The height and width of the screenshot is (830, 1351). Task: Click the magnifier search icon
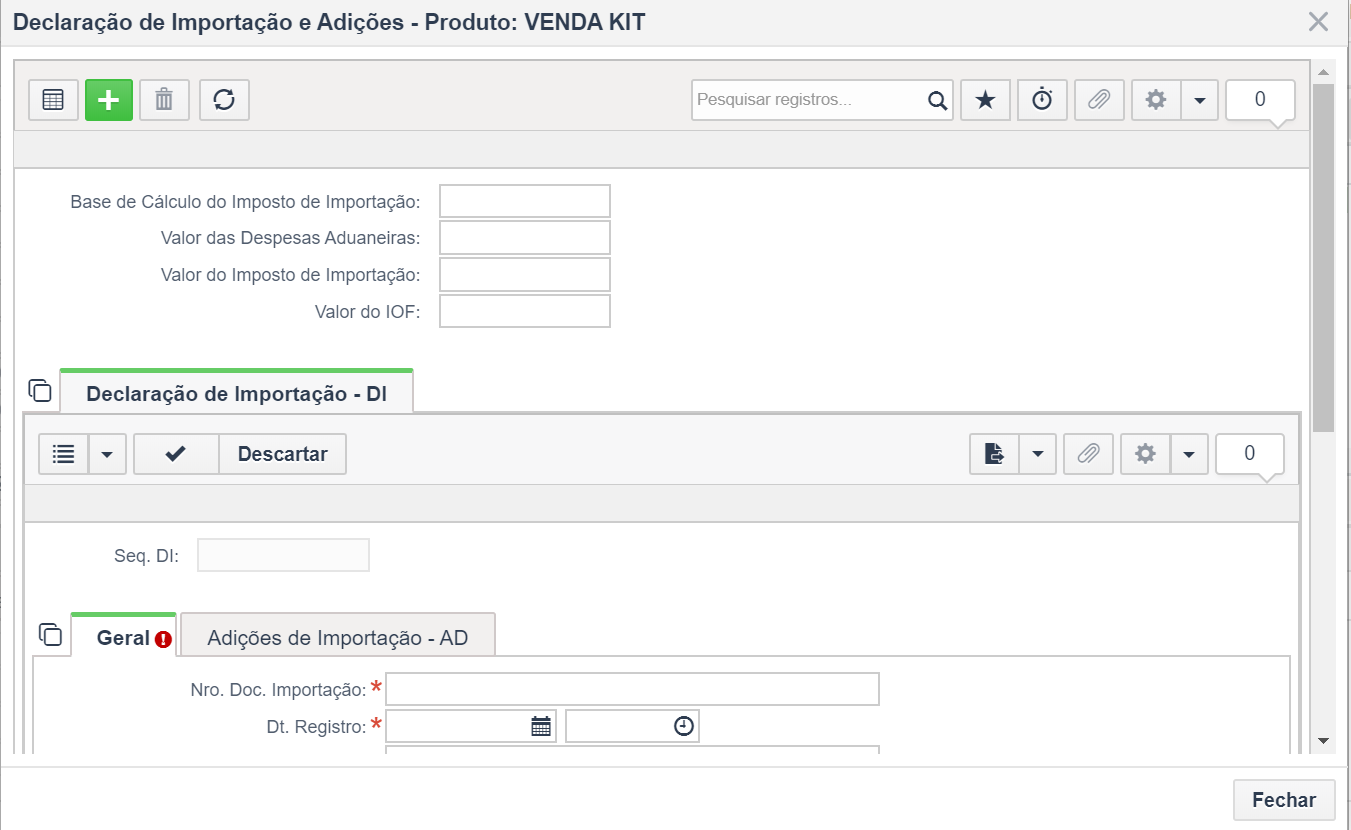937,100
